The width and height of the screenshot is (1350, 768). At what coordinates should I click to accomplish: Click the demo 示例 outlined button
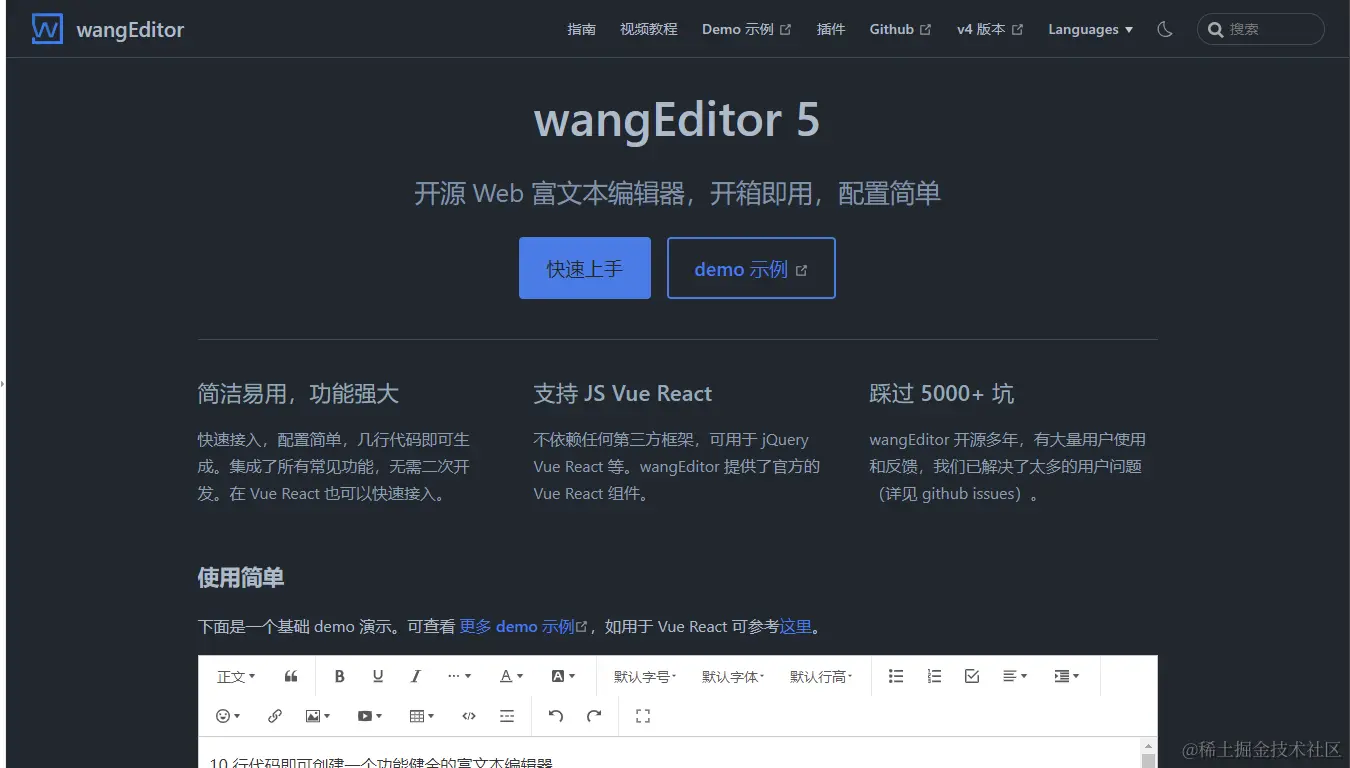coord(751,268)
